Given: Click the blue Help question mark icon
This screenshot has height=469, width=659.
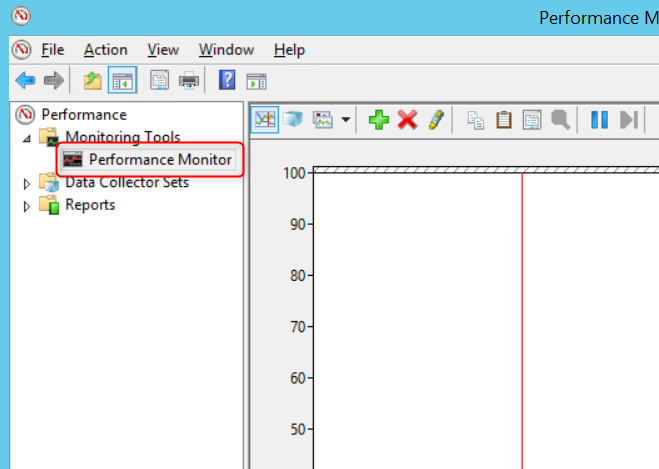Looking at the screenshot, I should click(227, 80).
